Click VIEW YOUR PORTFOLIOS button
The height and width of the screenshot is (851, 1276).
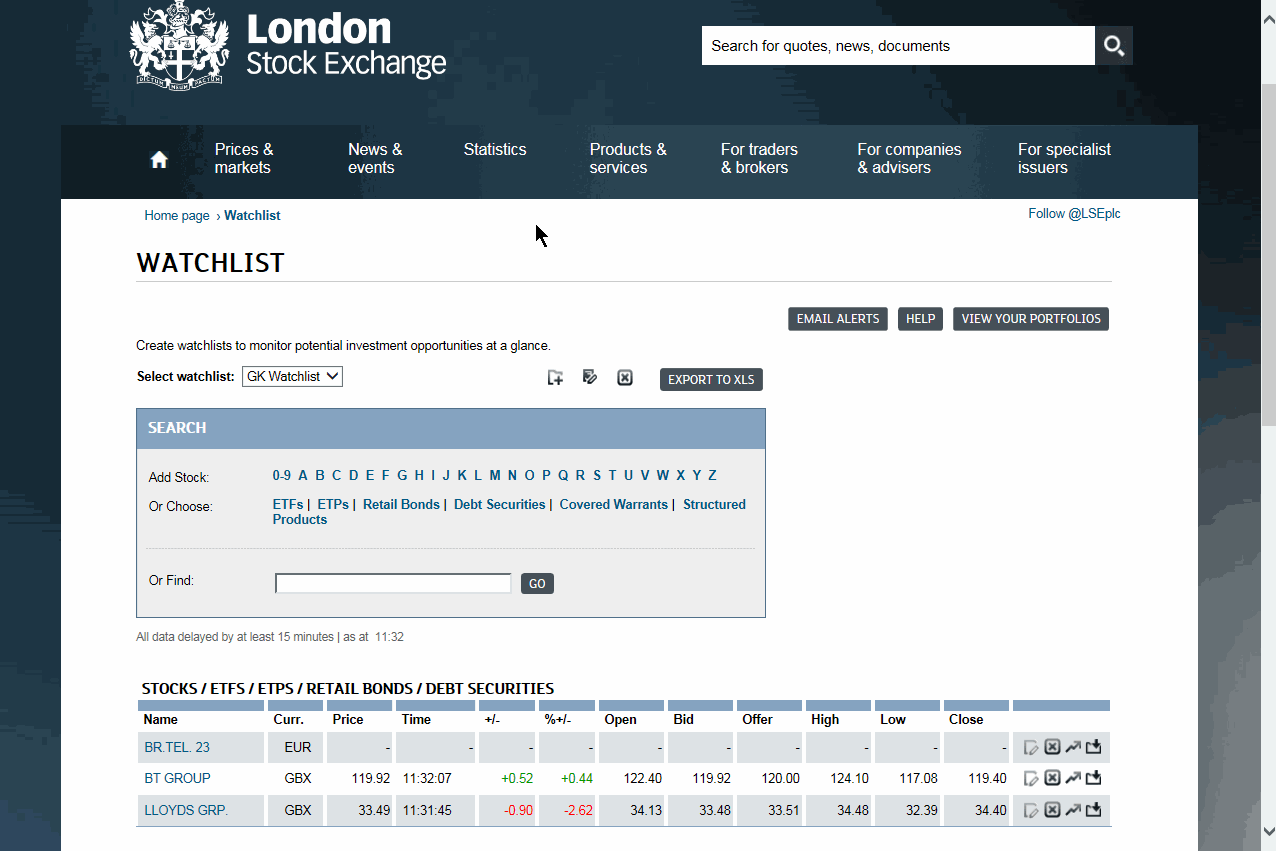pyautogui.click(x=1031, y=319)
